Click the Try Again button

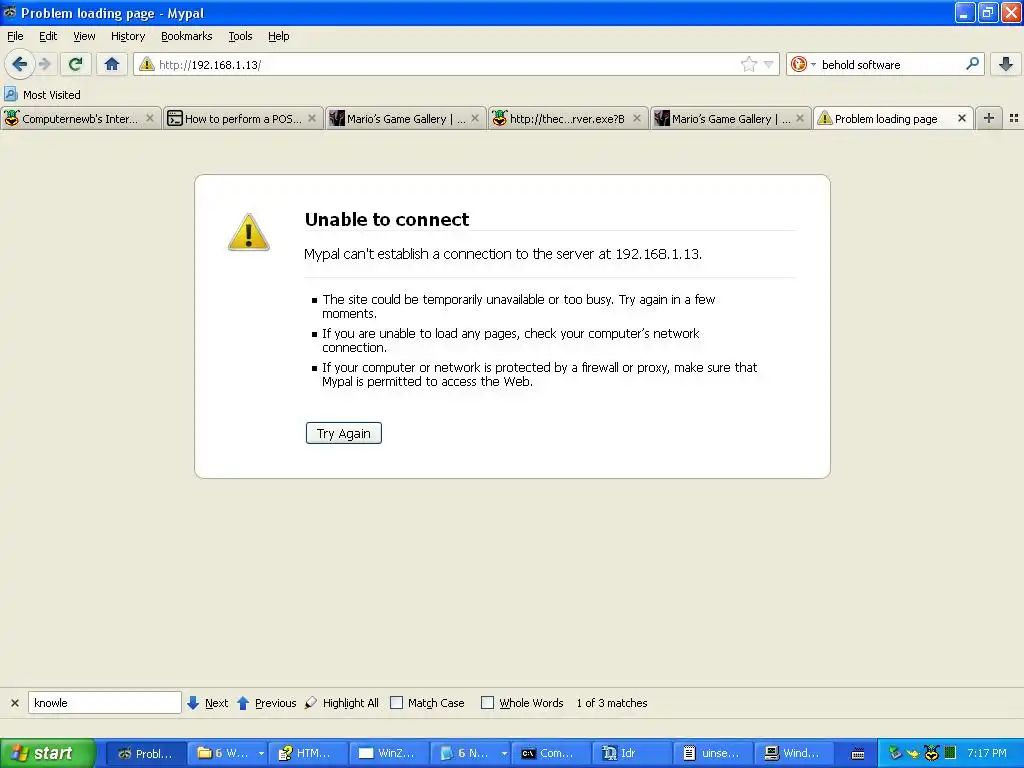(344, 433)
